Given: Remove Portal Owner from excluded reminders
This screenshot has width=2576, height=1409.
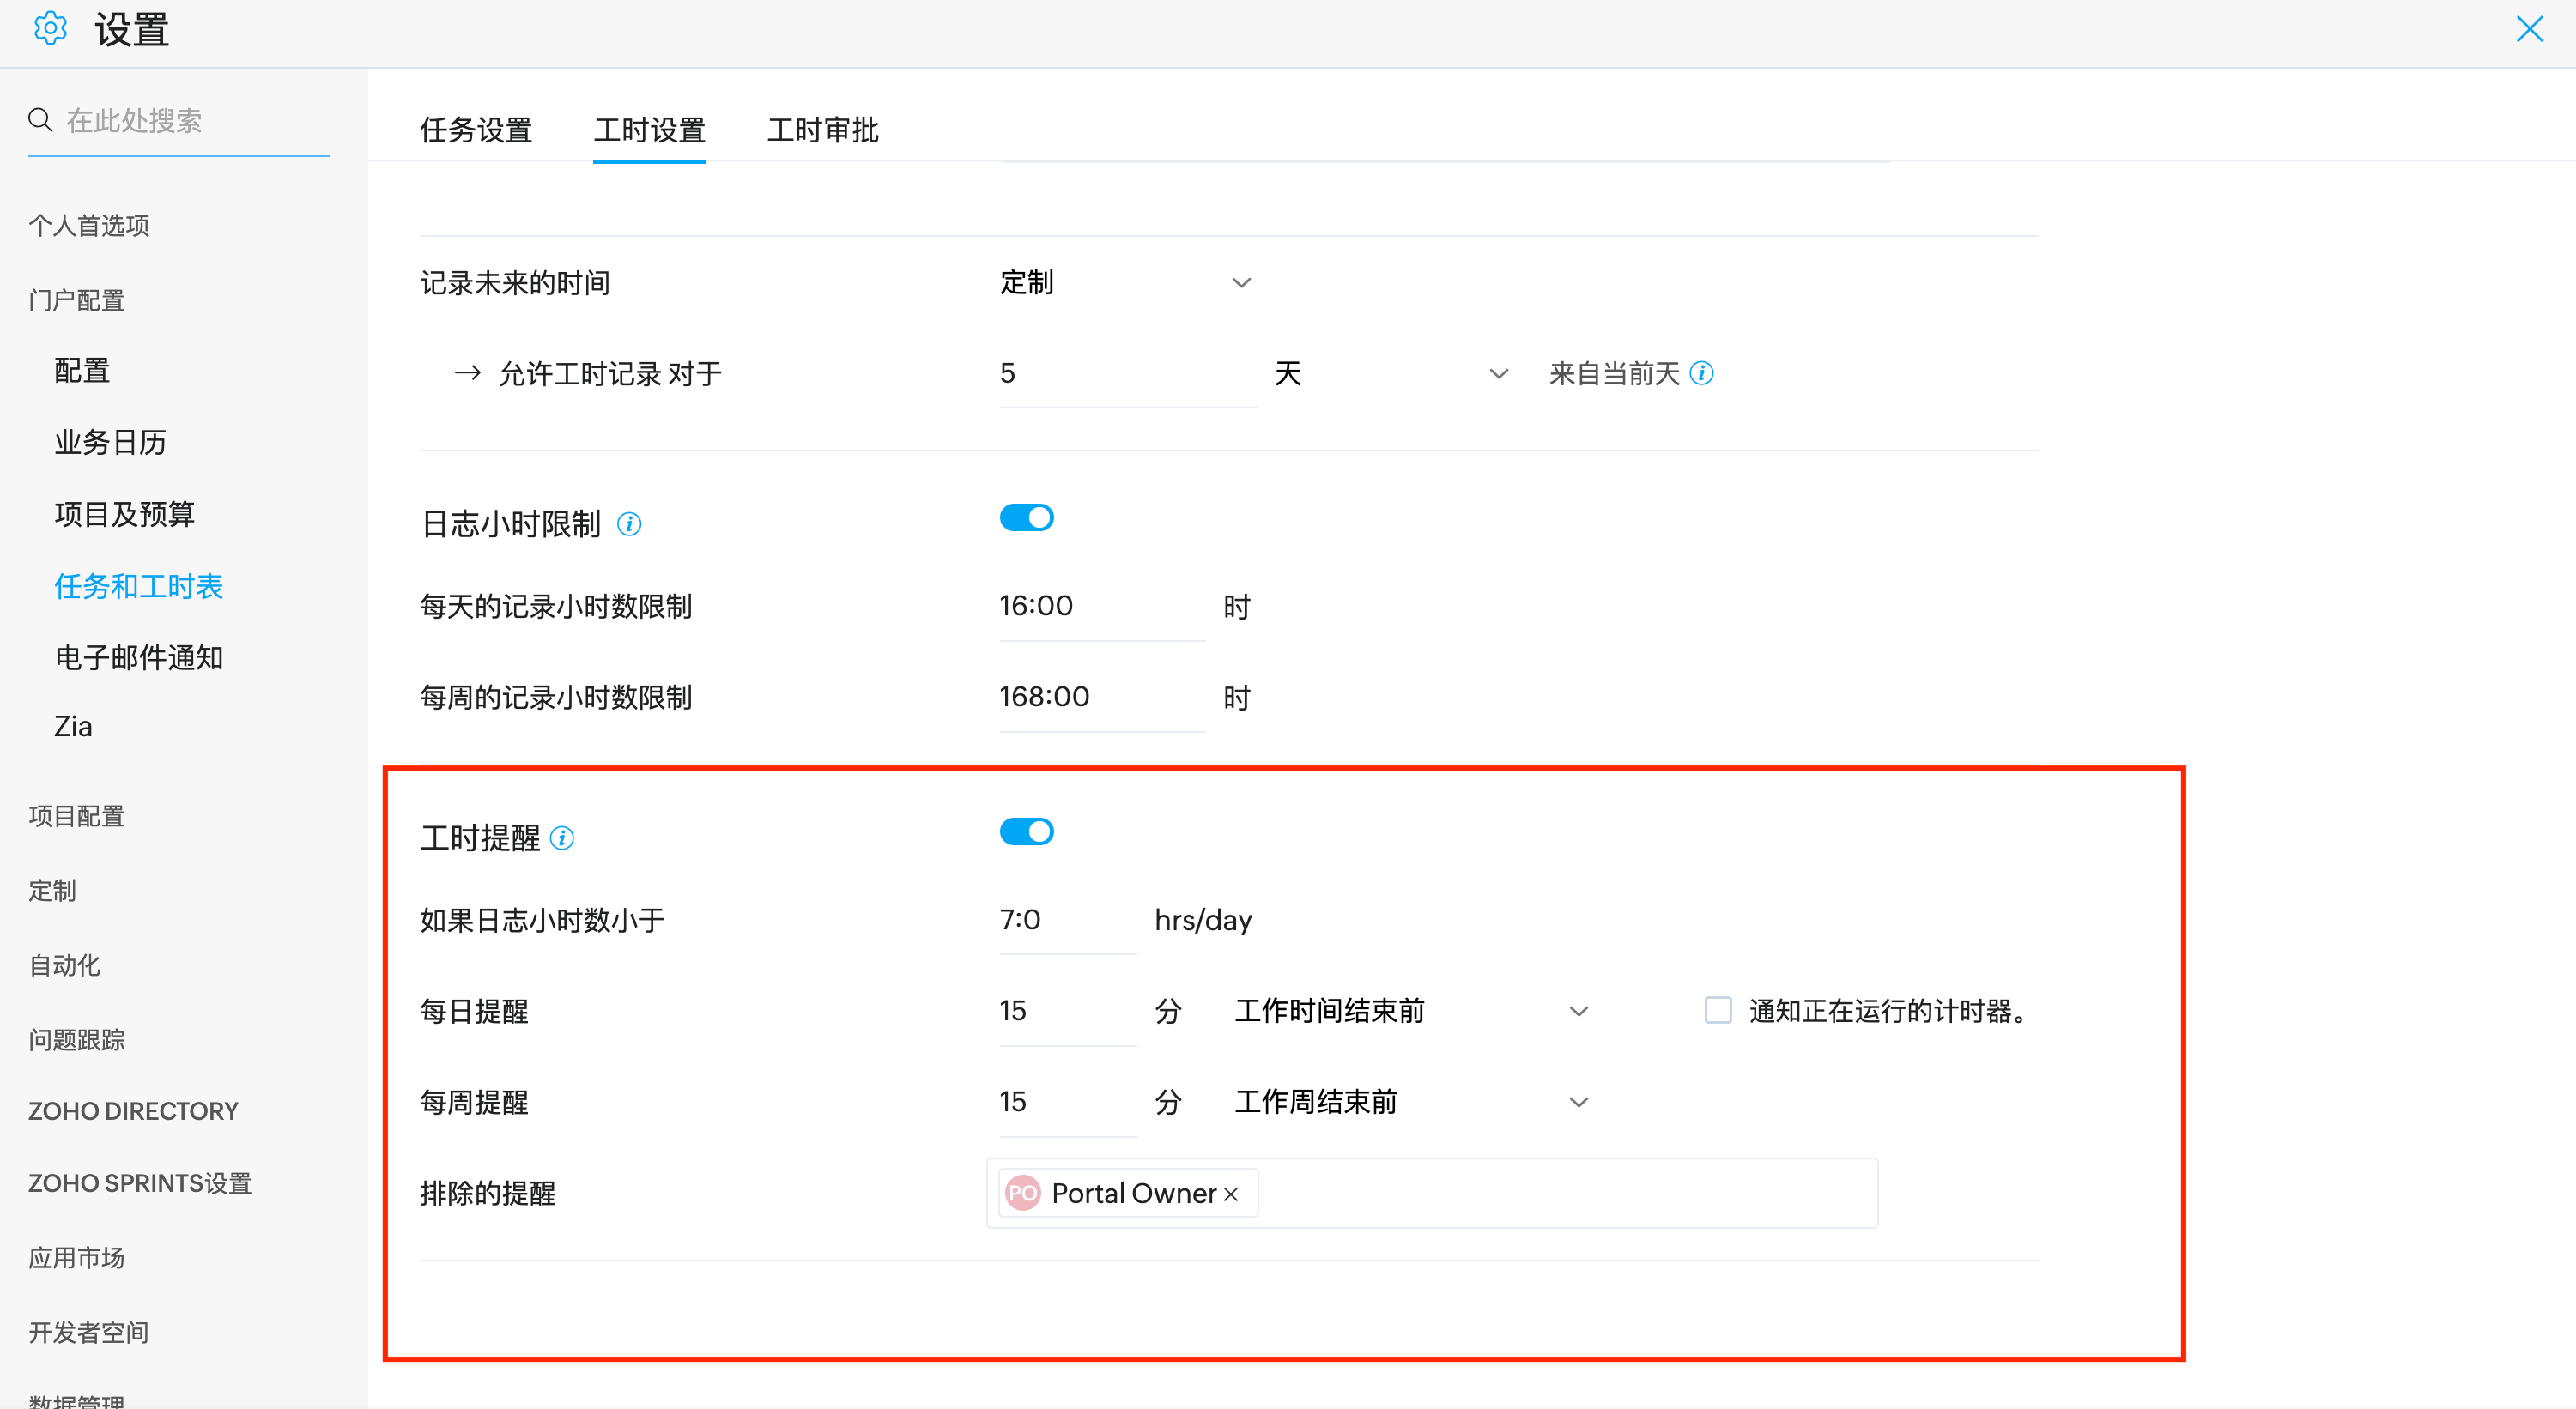Looking at the screenshot, I should (1231, 1194).
